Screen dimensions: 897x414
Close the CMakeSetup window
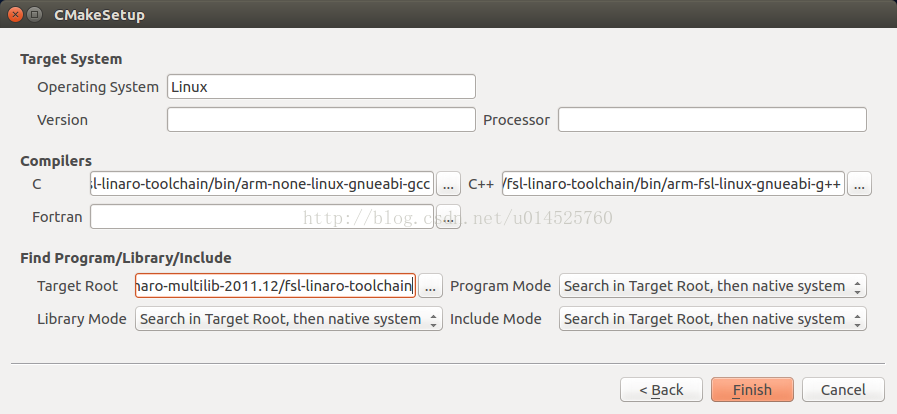[x=15, y=14]
